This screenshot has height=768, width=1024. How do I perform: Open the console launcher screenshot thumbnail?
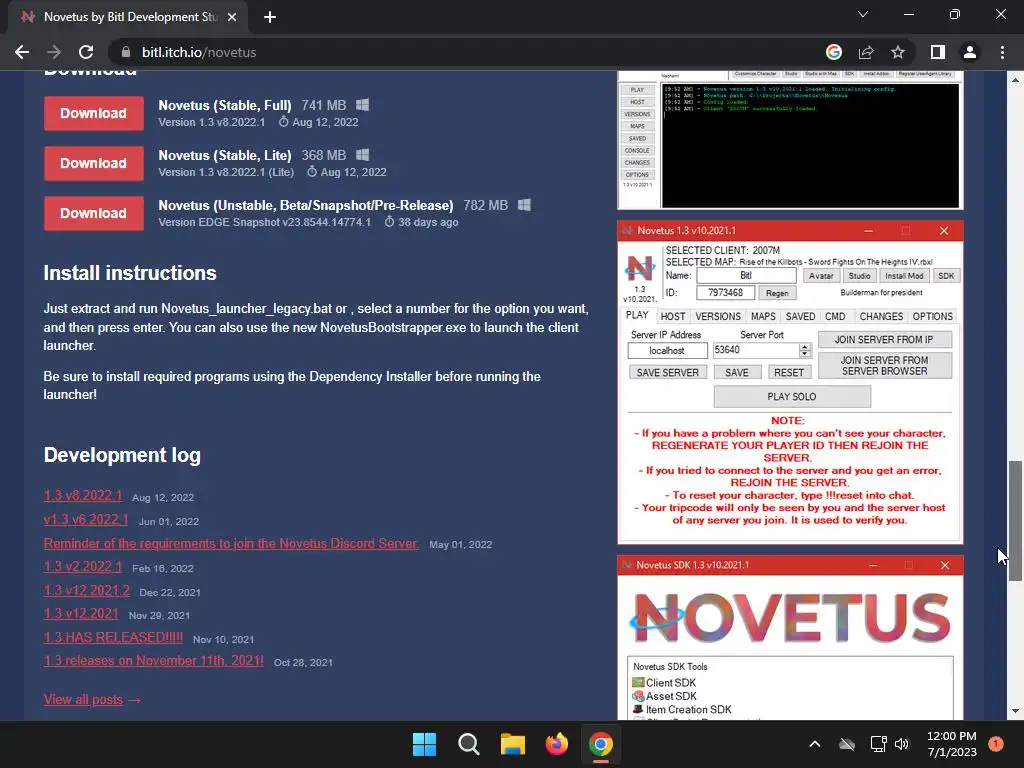pos(790,140)
